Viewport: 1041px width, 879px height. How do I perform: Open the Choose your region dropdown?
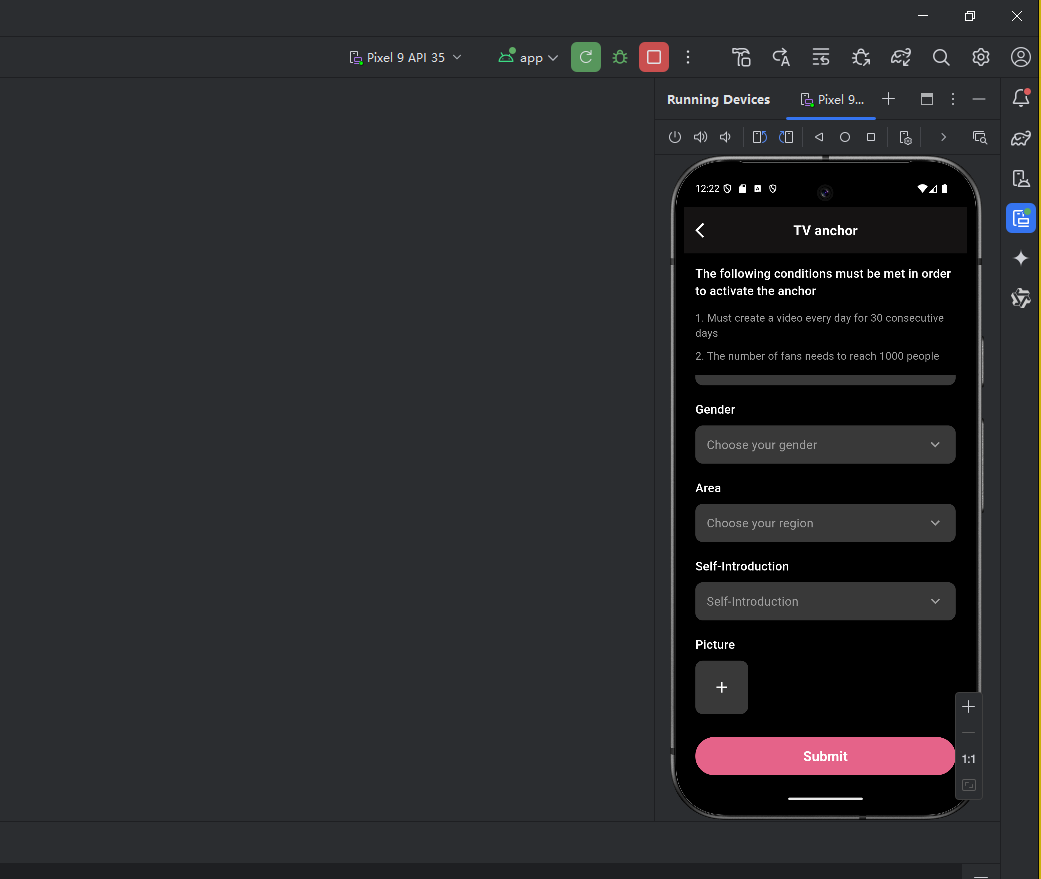click(825, 523)
